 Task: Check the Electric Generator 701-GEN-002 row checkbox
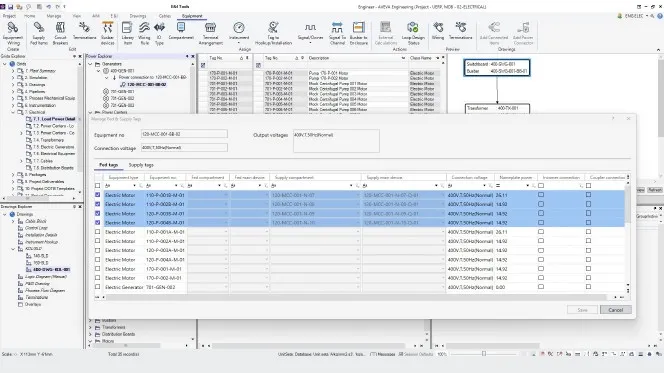[x=98, y=287]
